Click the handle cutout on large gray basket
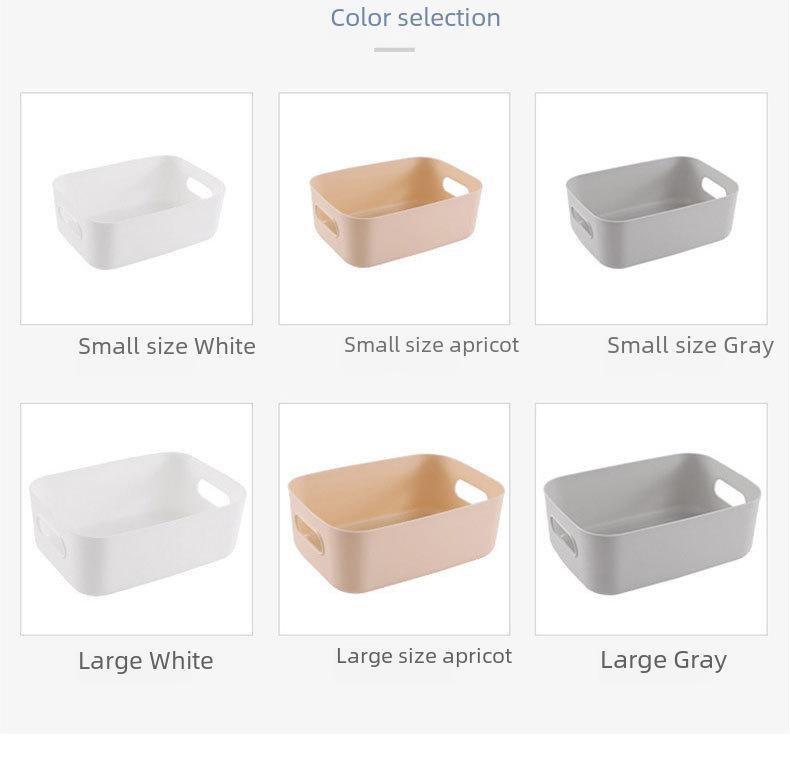 point(730,492)
